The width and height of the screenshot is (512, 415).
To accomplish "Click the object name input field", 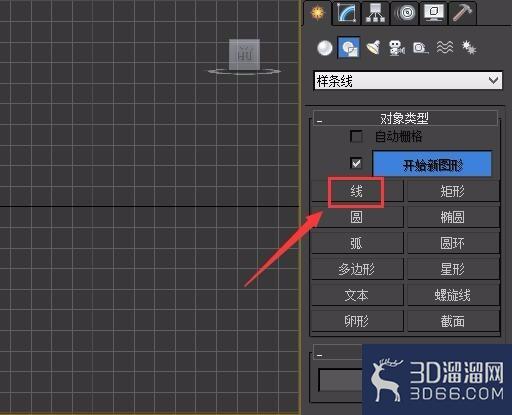I will coord(341,380).
